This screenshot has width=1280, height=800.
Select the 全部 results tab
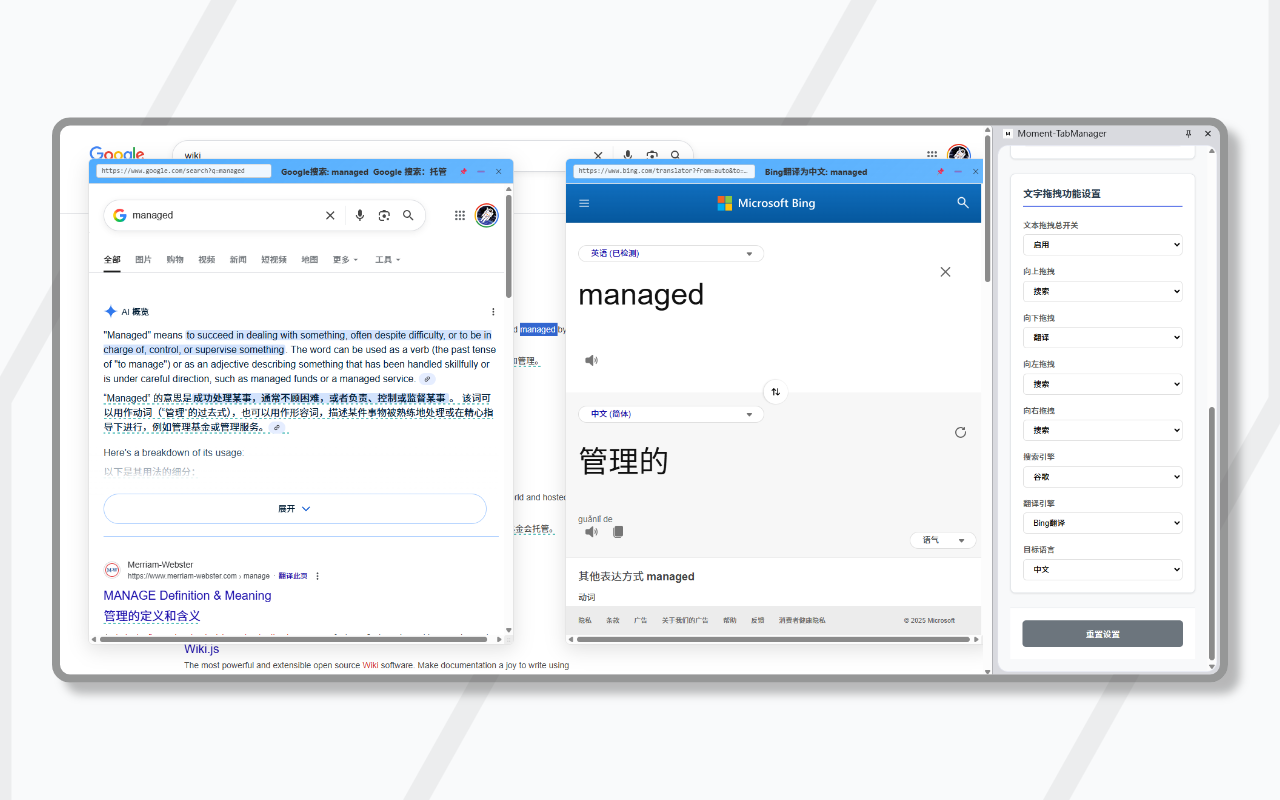point(112,260)
